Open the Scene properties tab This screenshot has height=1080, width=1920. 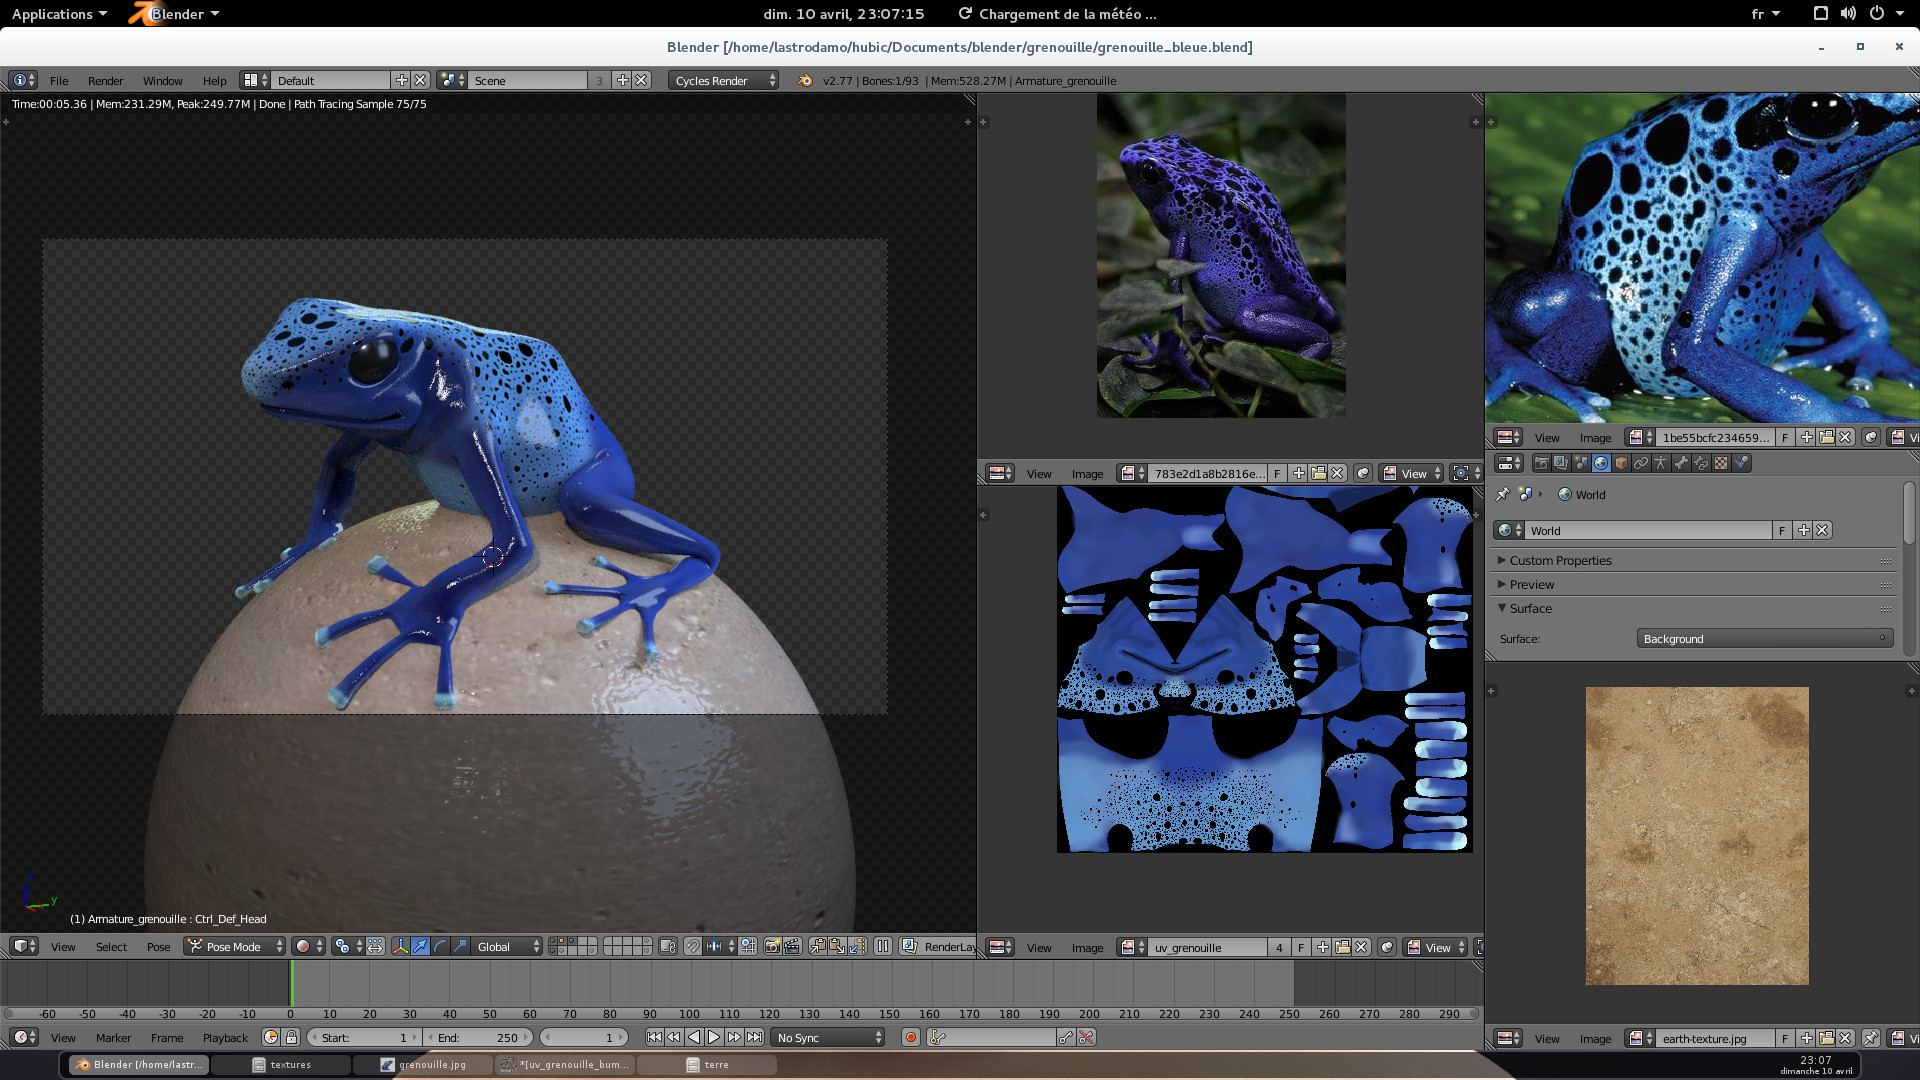(x=1581, y=463)
